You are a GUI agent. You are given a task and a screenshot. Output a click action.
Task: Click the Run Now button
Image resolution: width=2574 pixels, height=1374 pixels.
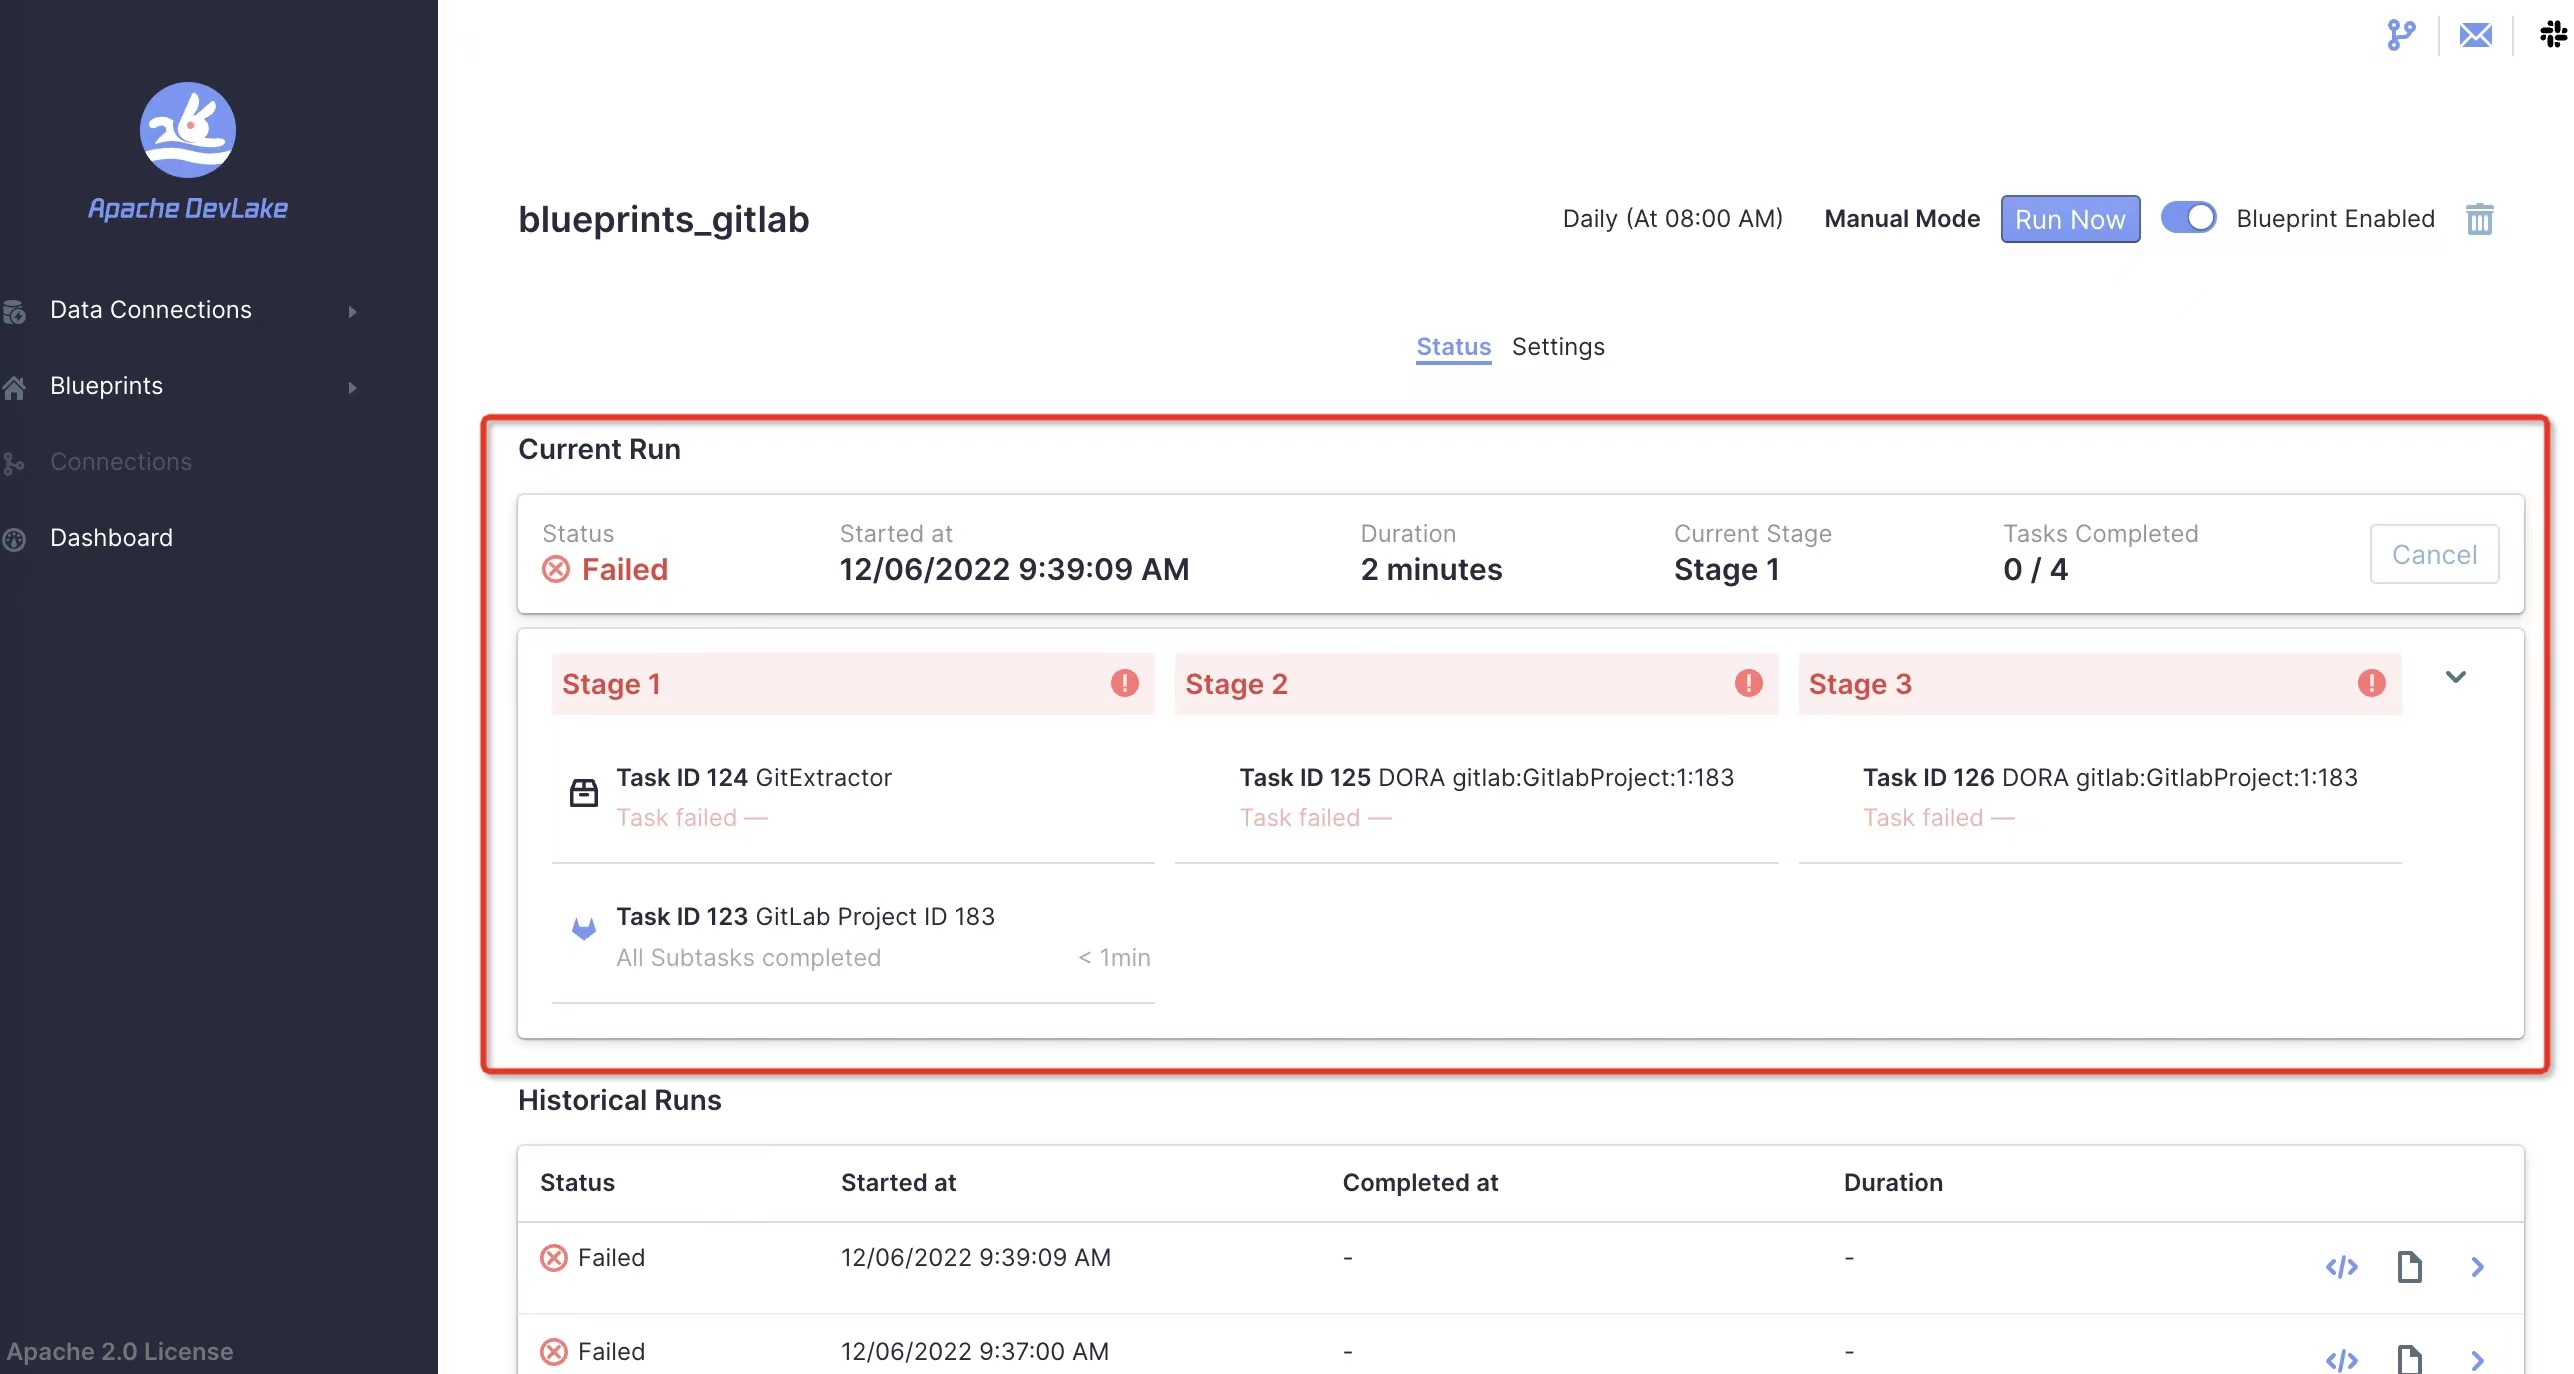tap(2069, 219)
